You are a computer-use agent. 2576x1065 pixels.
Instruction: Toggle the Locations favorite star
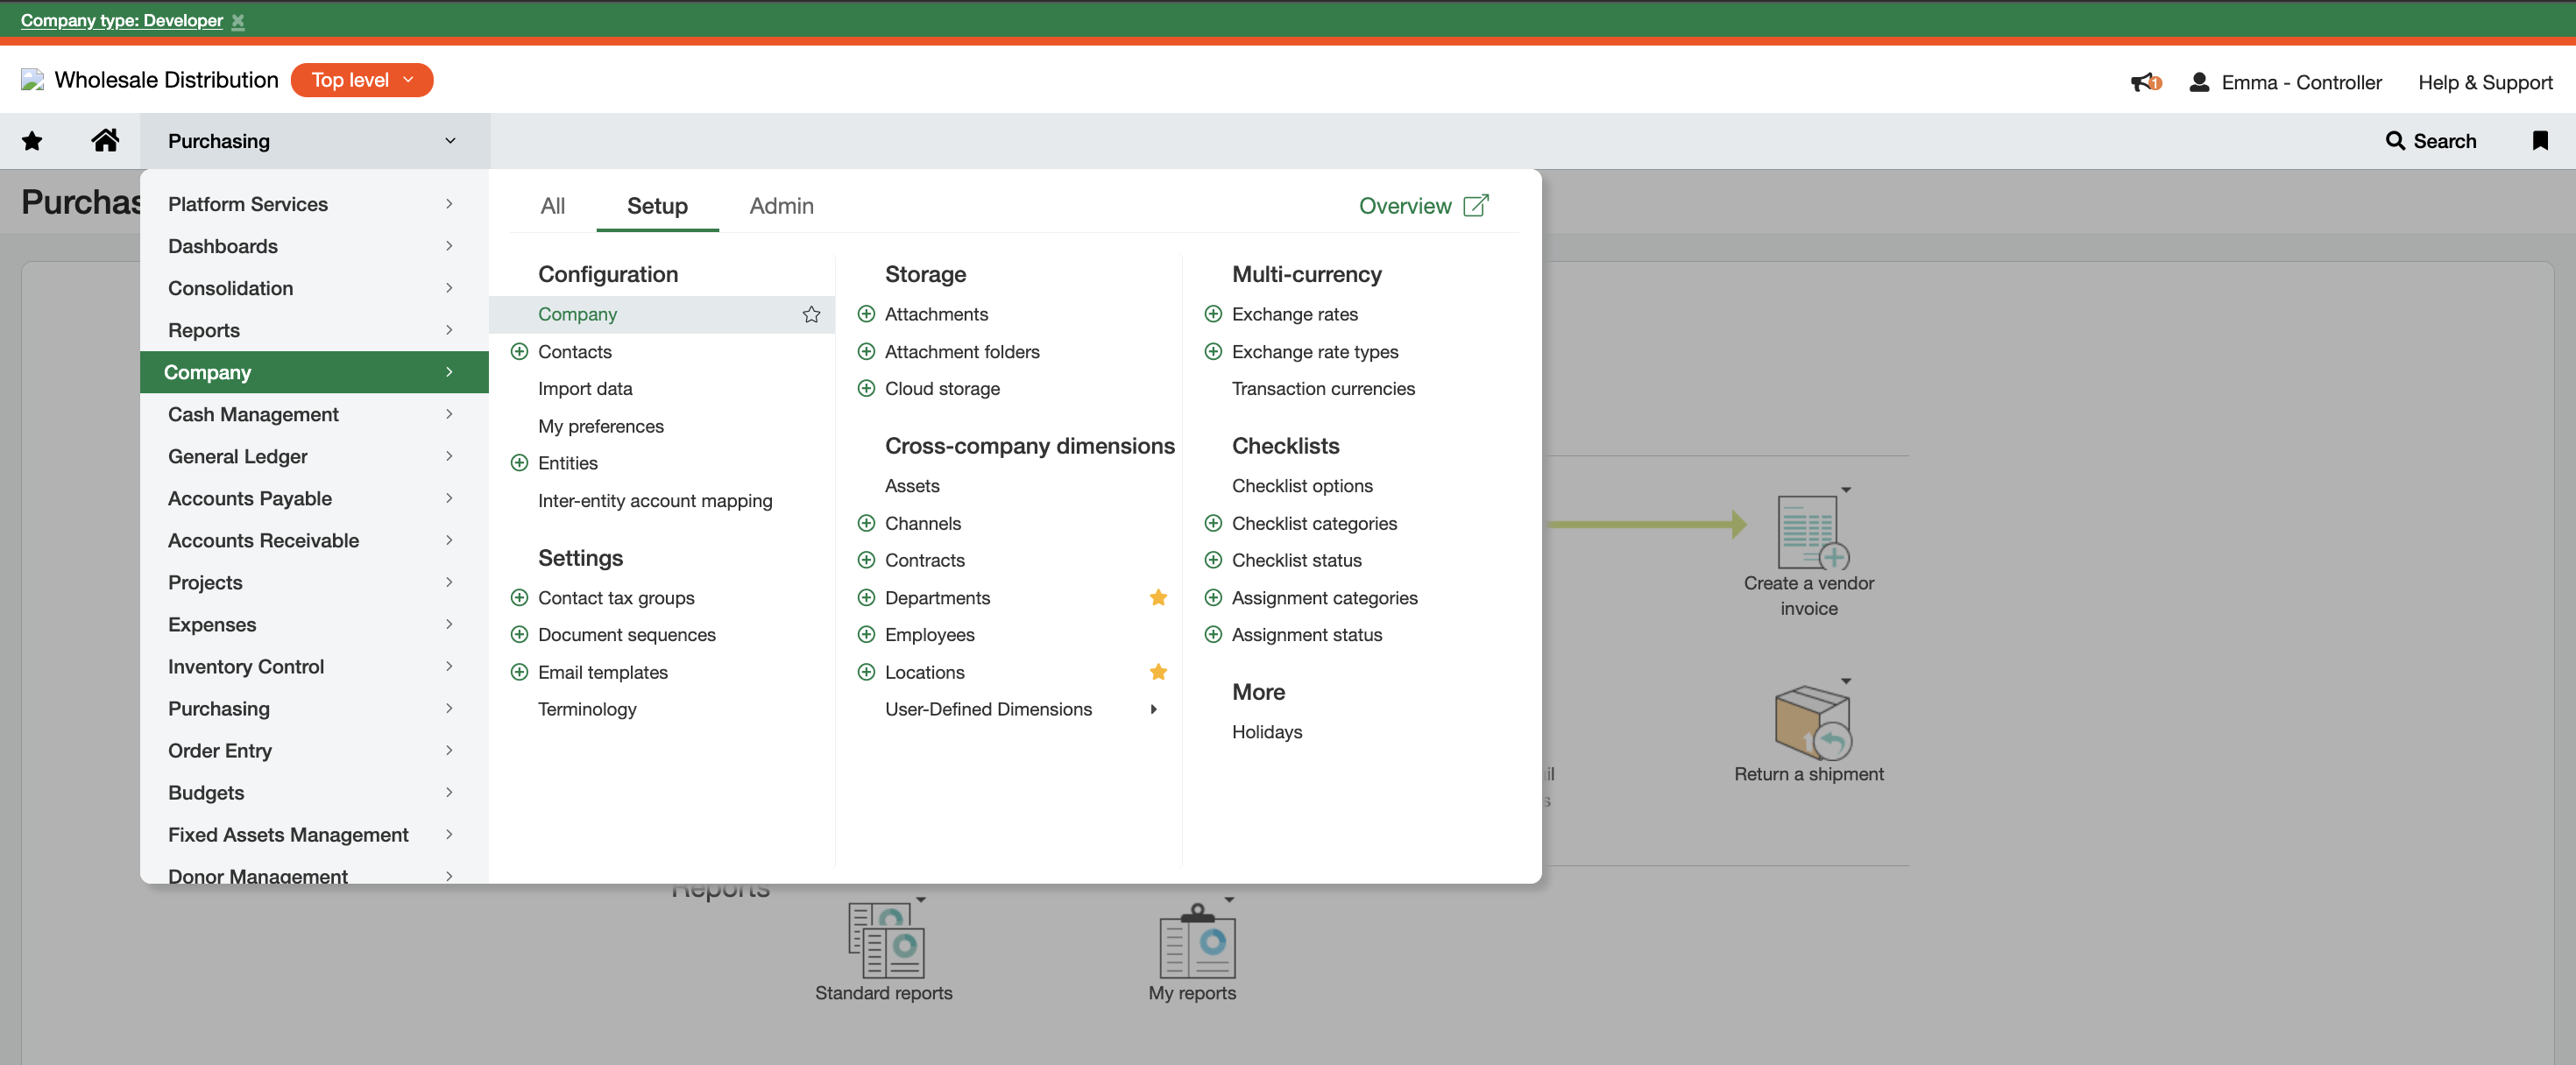[1158, 672]
